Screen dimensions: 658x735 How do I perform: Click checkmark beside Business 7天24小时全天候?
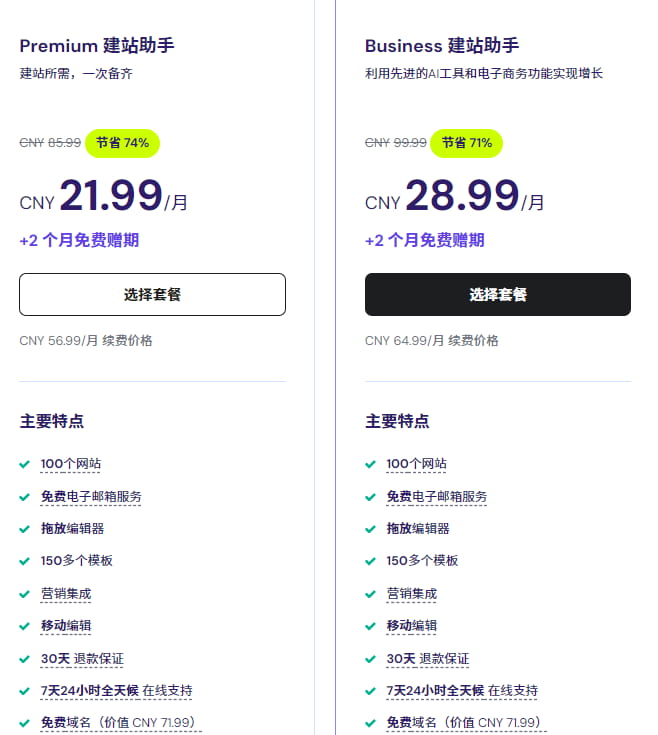point(371,691)
